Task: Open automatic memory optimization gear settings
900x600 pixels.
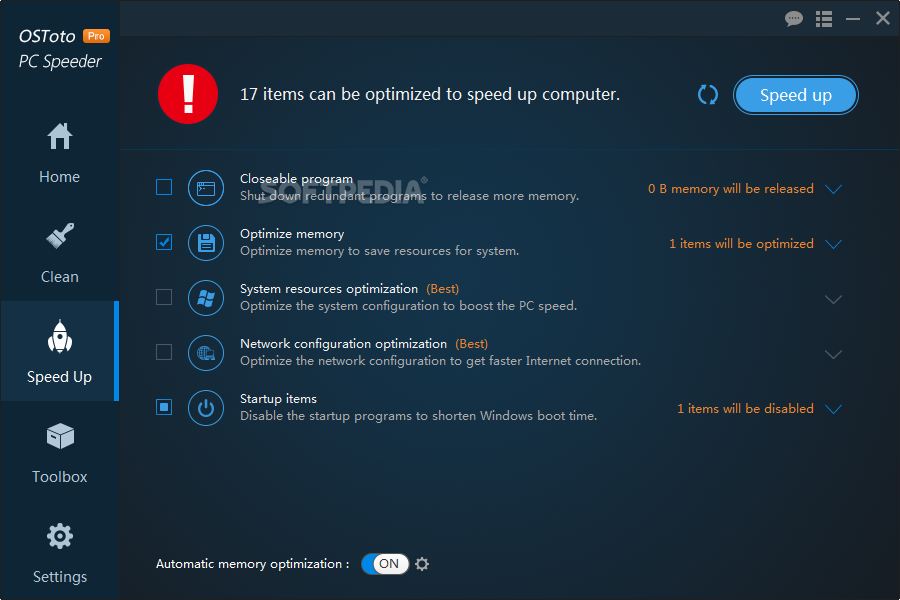Action: coord(422,564)
